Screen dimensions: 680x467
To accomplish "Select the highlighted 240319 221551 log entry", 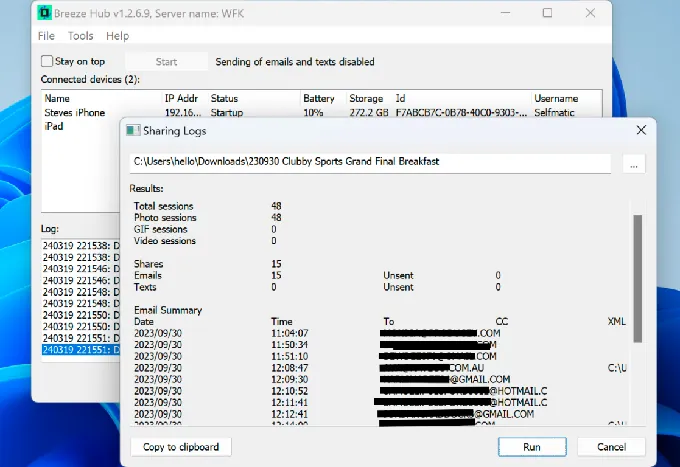I will (x=81, y=349).
